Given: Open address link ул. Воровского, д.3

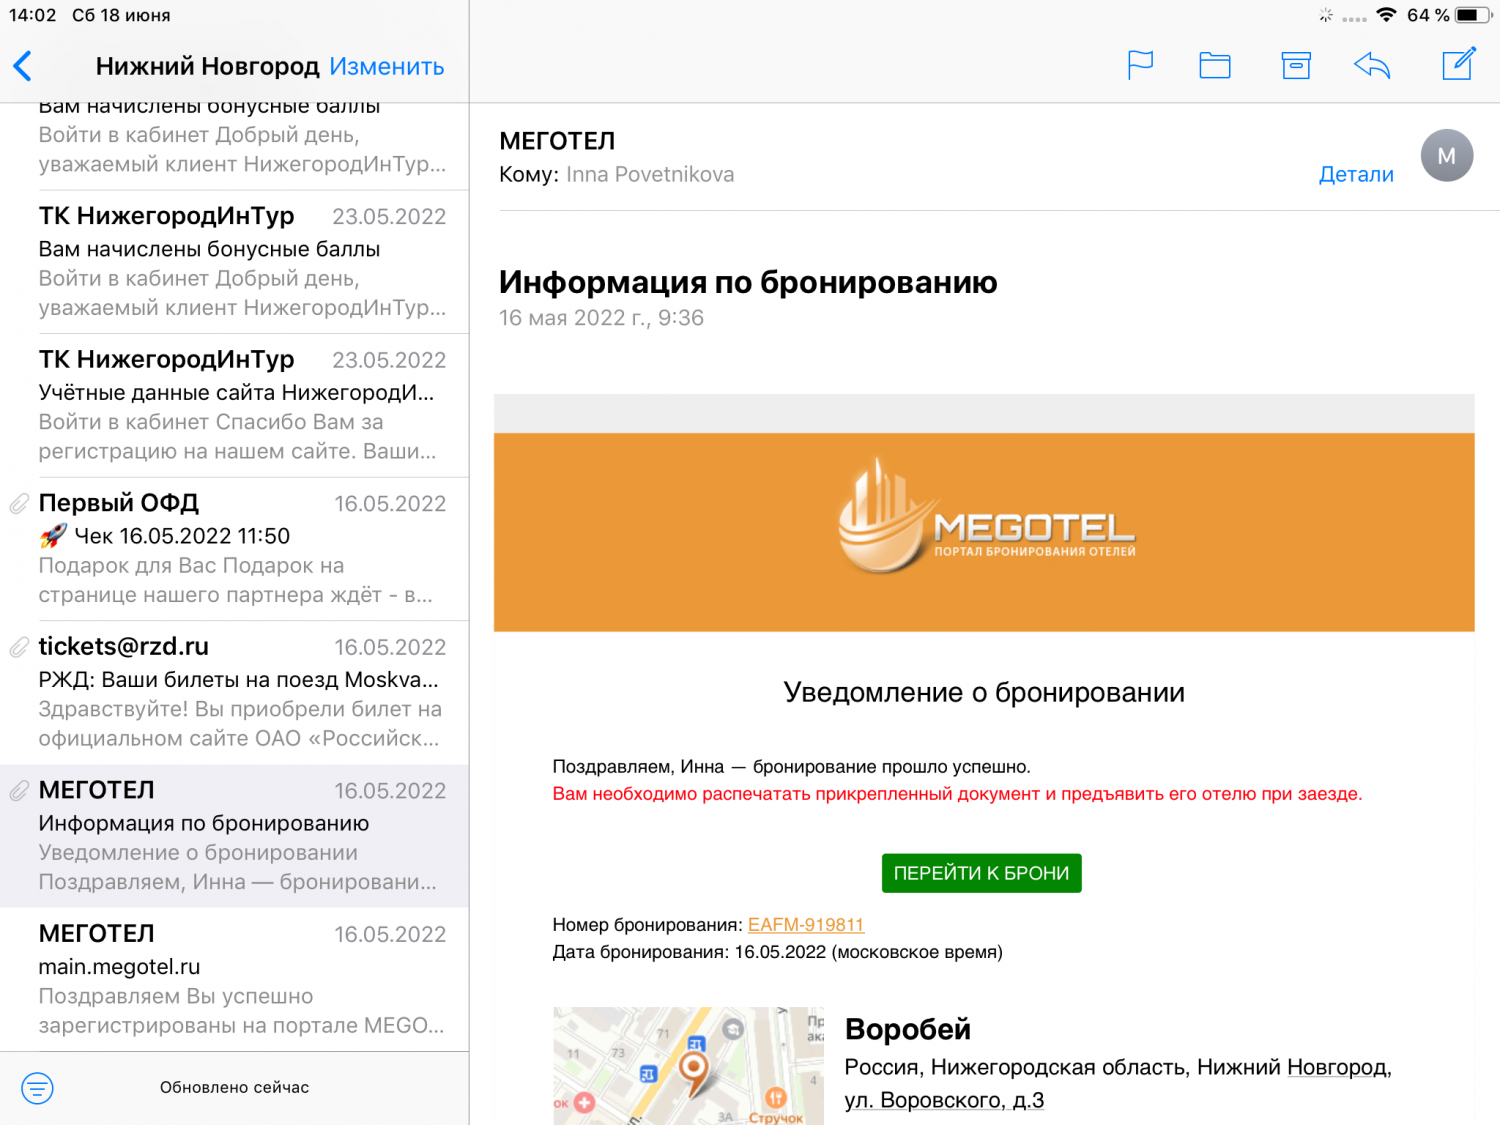Looking at the screenshot, I should pos(944,1100).
